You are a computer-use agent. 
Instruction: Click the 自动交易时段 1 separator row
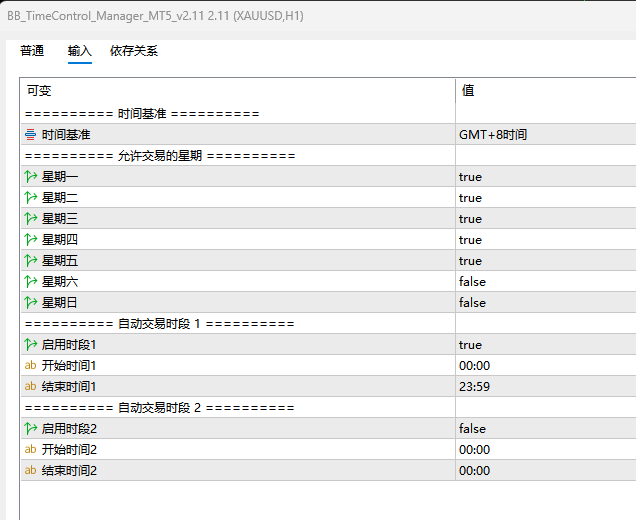159,324
